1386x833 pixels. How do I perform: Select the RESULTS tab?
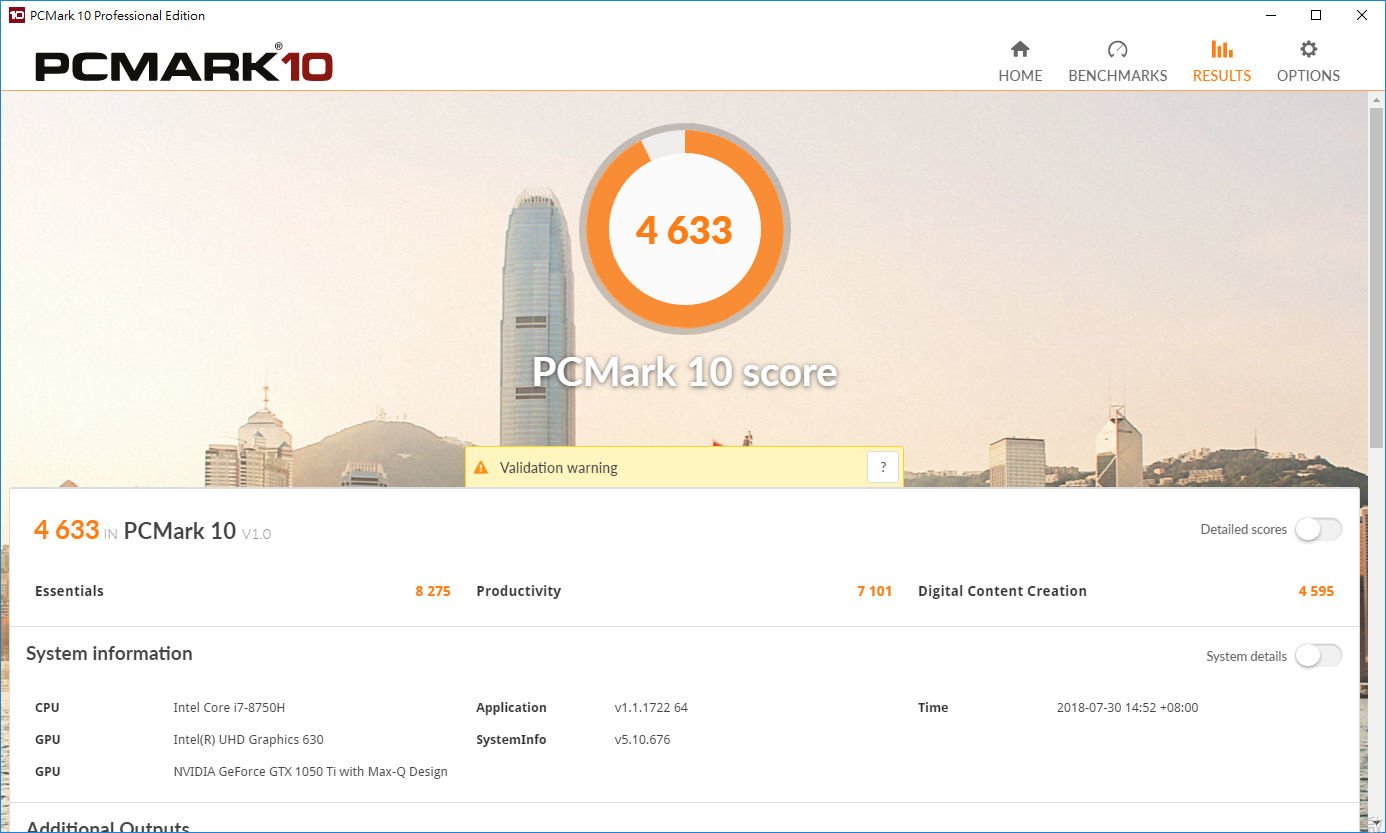(x=1222, y=62)
